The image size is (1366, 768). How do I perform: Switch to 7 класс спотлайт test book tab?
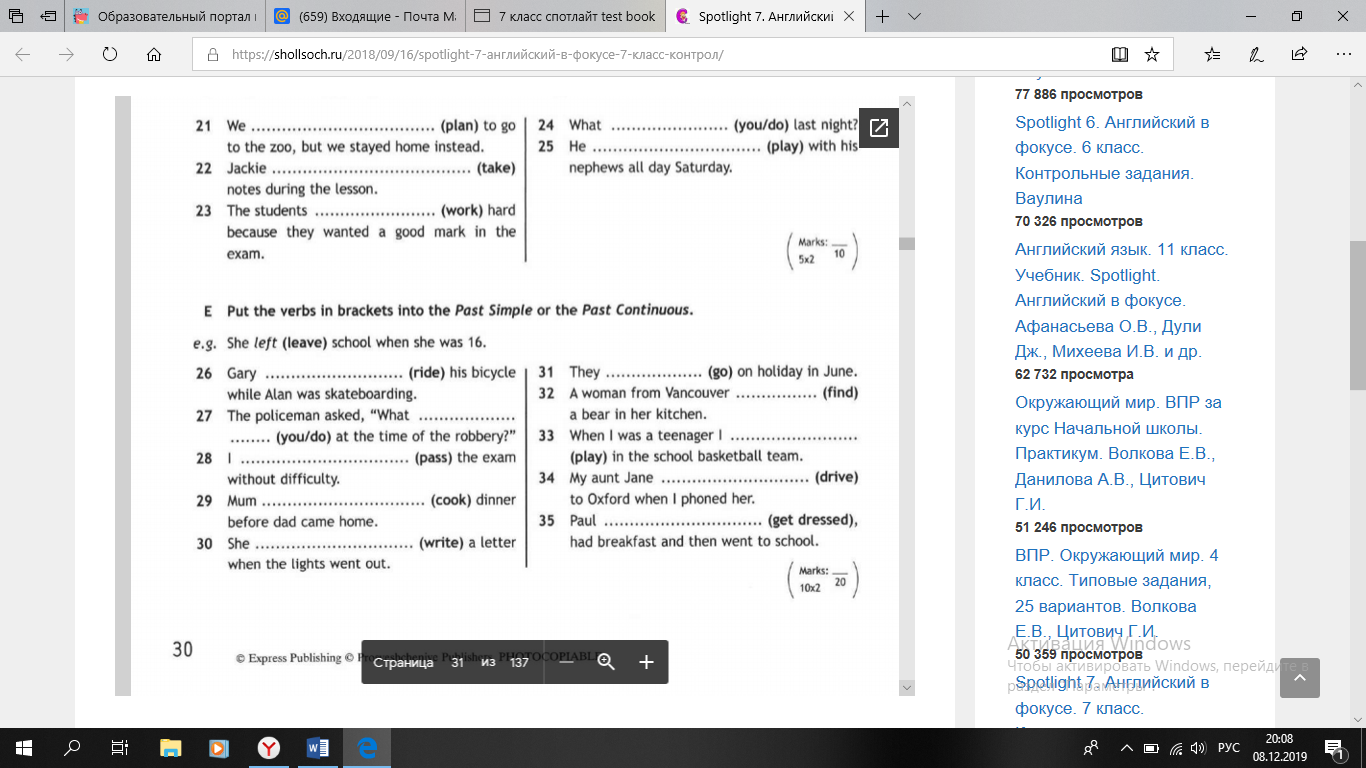click(x=565, y=16)
